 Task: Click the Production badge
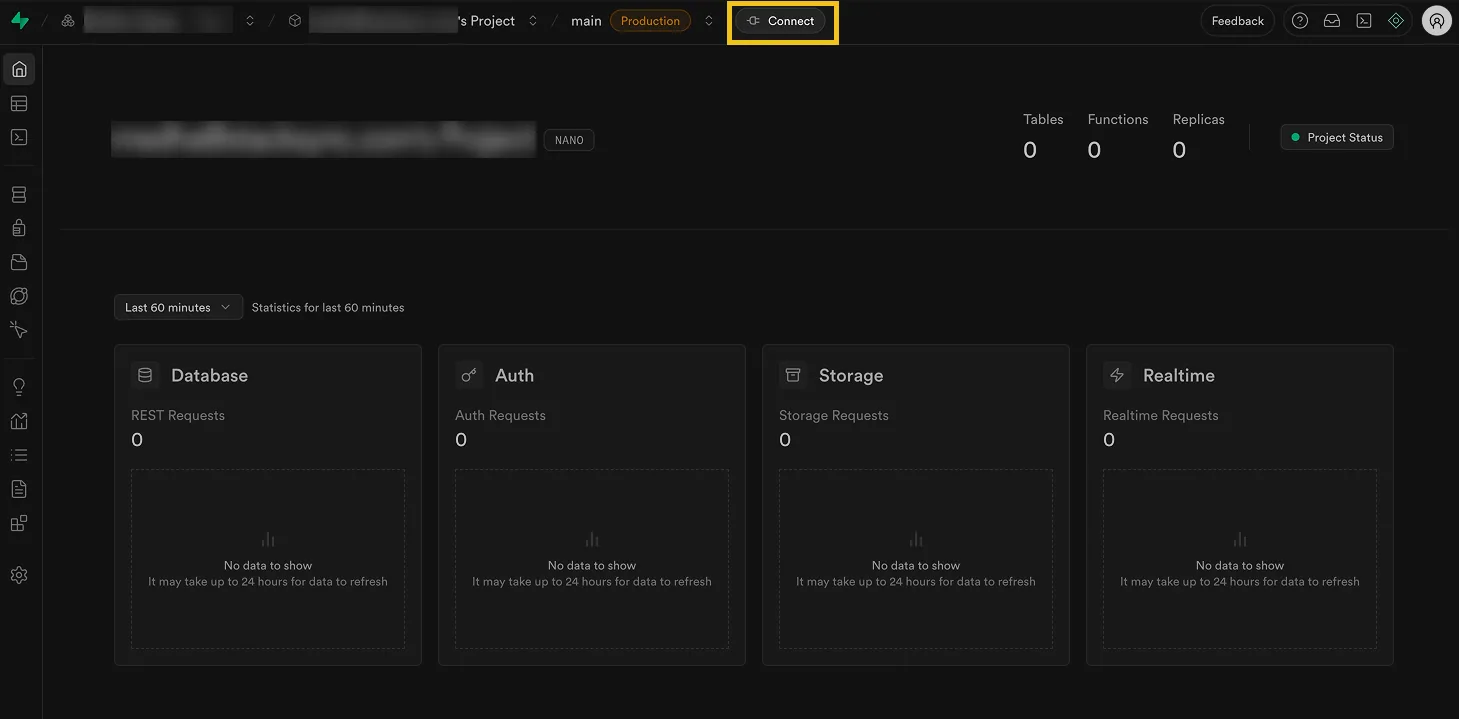point(650,21)
